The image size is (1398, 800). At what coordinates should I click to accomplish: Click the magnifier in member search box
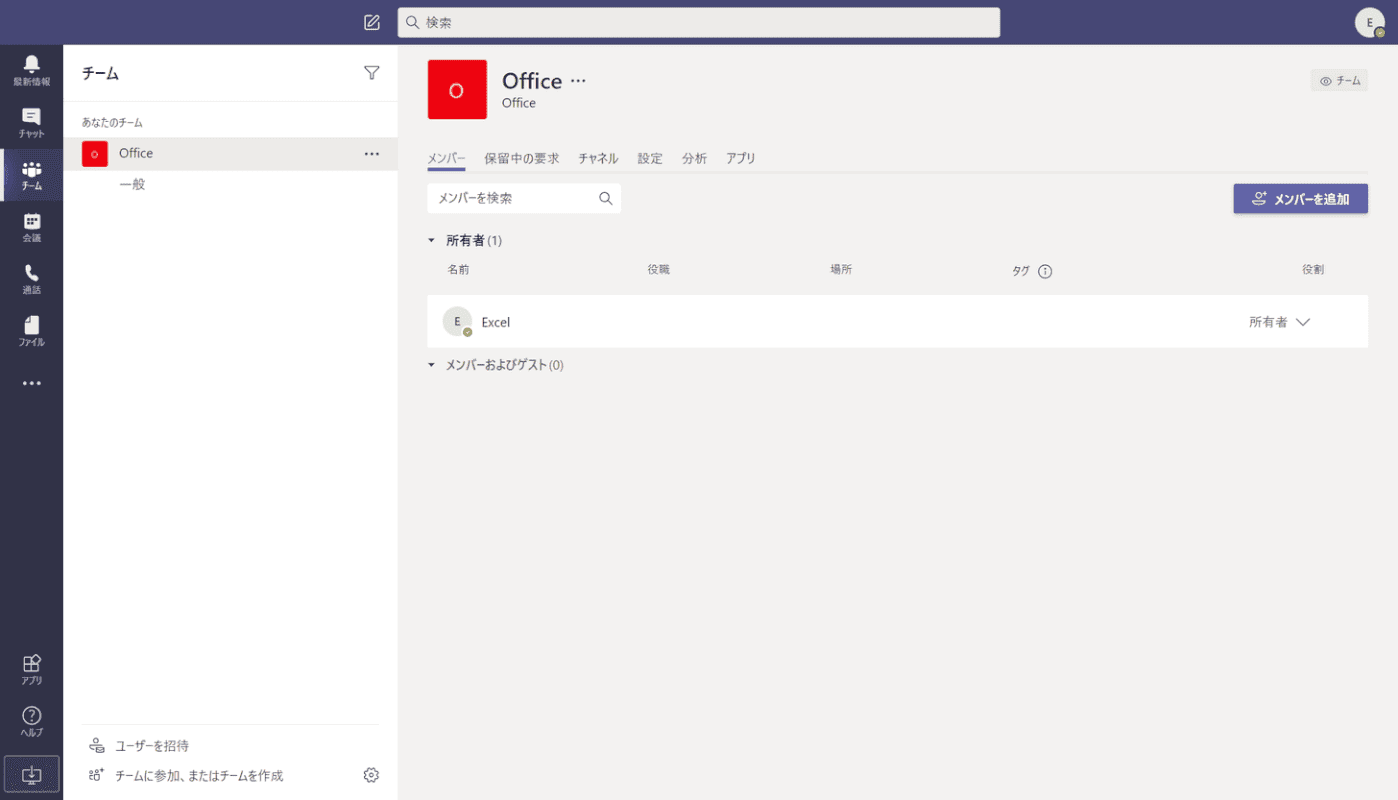click(605, 198)
